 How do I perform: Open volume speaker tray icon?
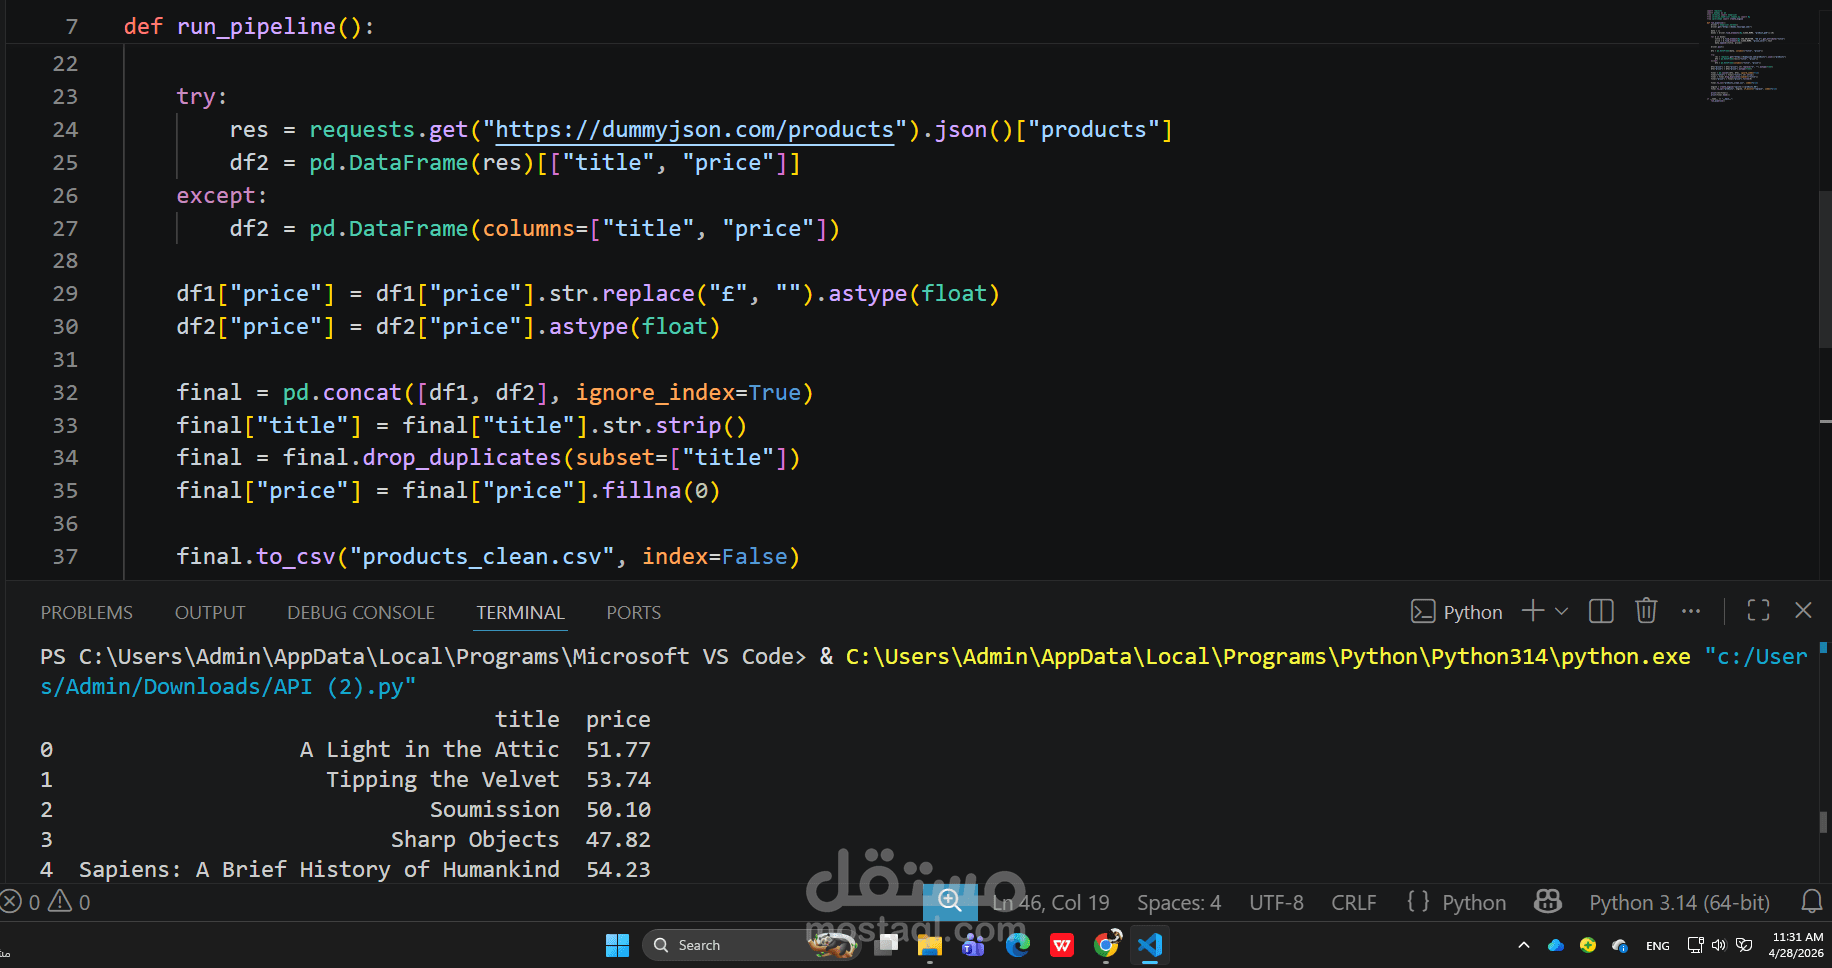pos(1719,945)
